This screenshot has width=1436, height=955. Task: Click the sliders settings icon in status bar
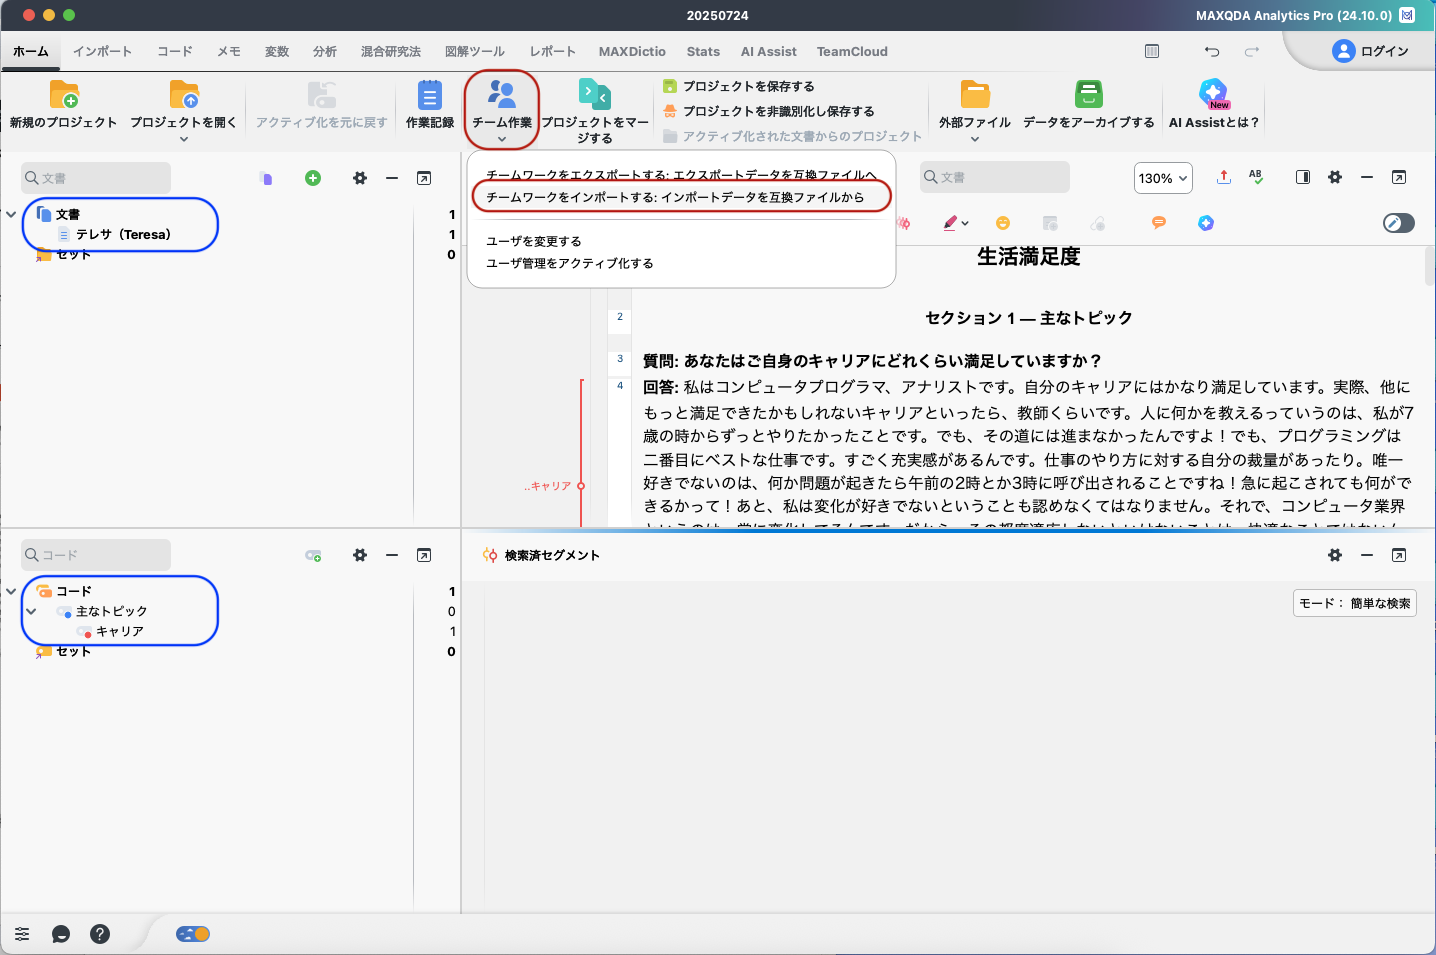(x=22, y=934)
